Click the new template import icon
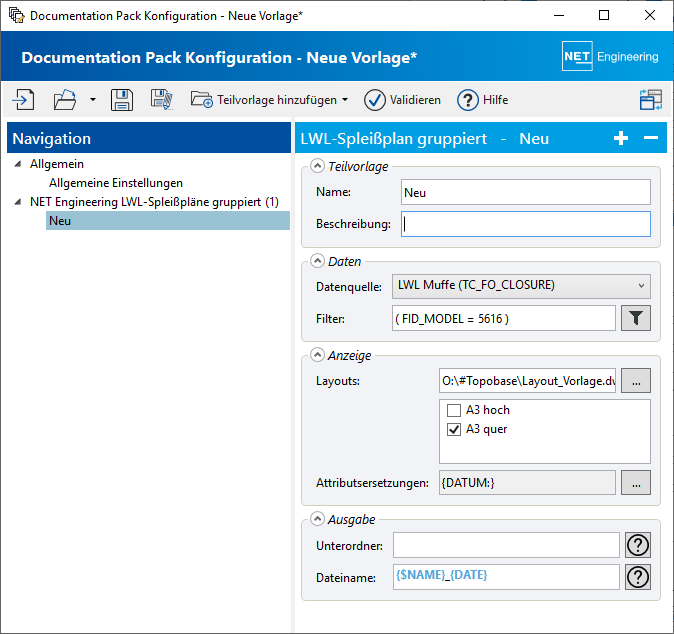 tap(23, 100)
